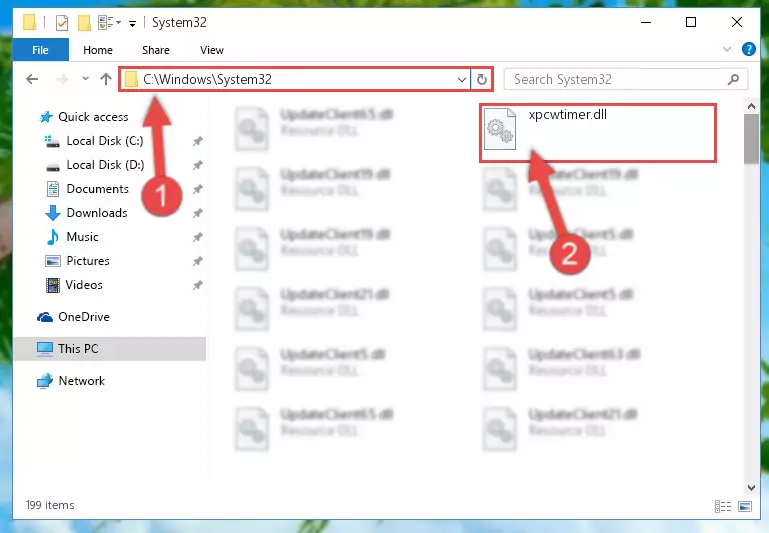Go forward with the right arrow
The height and width of the screenshot is (533, 769).
tap(62, 79)
